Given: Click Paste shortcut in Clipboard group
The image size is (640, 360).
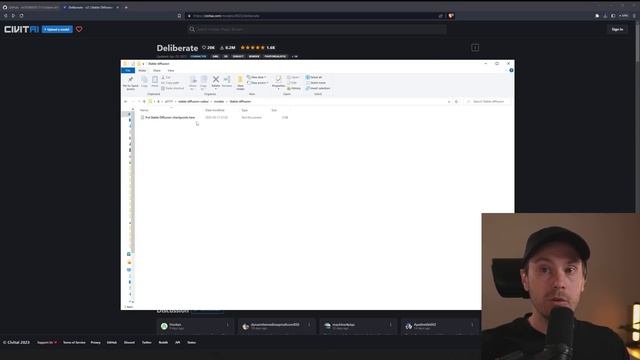Looking at the screenshot, I should (173, 88).
